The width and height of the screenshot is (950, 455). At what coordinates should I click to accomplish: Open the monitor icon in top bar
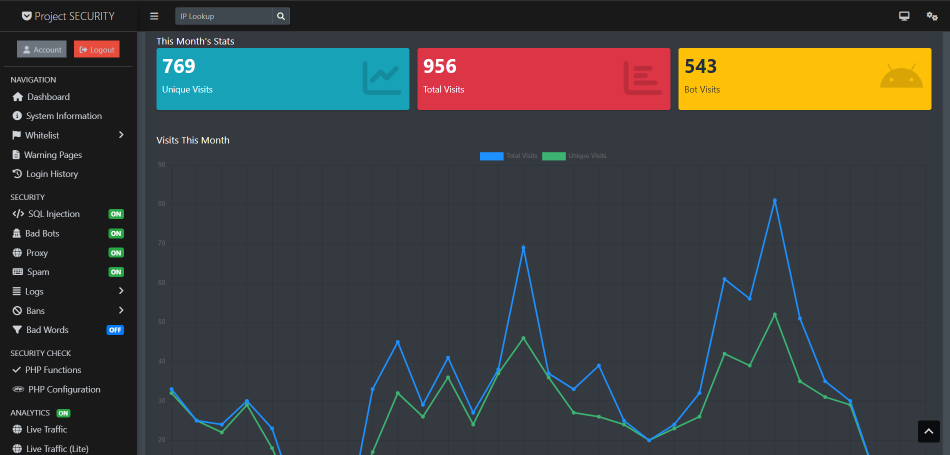(904, 16)
